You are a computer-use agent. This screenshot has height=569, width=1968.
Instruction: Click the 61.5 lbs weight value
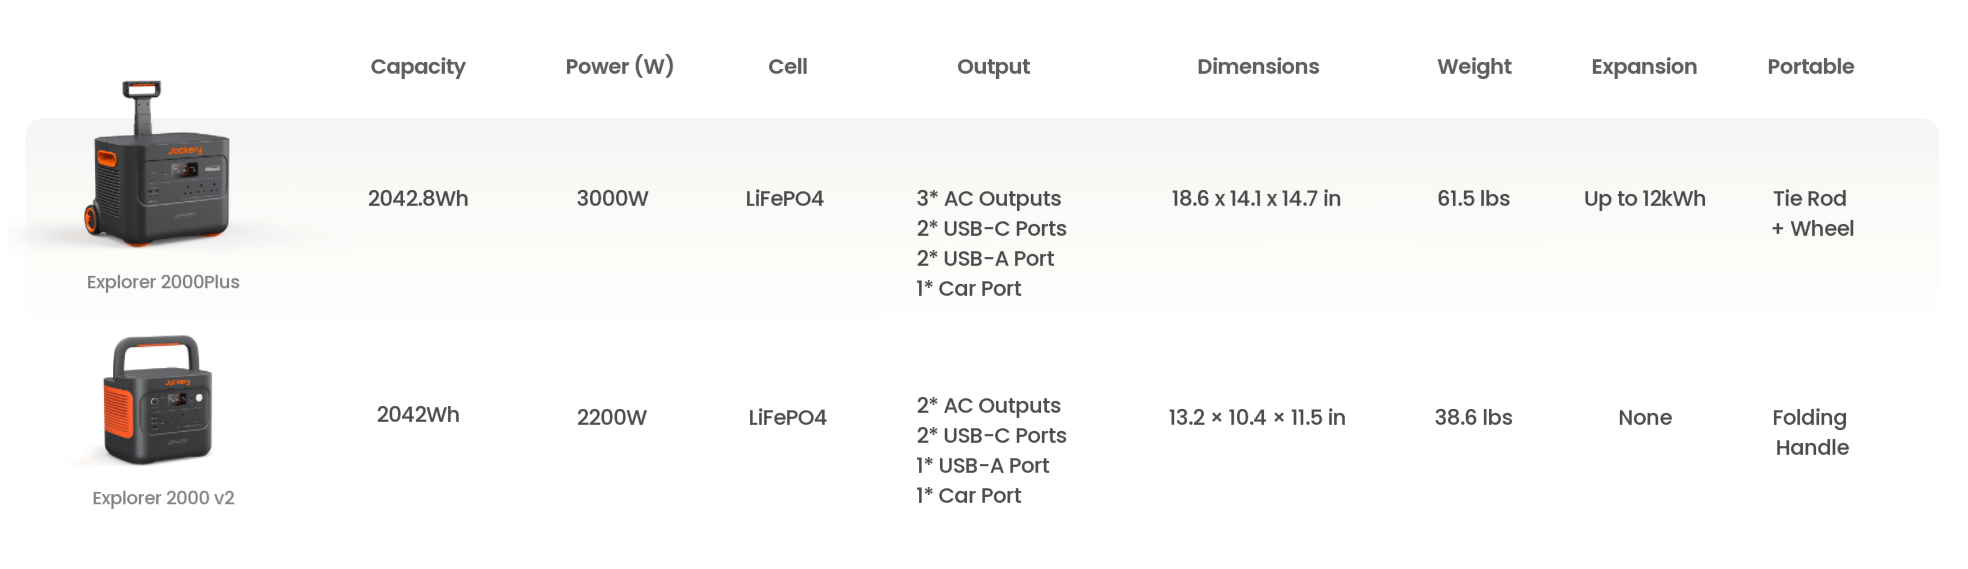coord(1474,199)
